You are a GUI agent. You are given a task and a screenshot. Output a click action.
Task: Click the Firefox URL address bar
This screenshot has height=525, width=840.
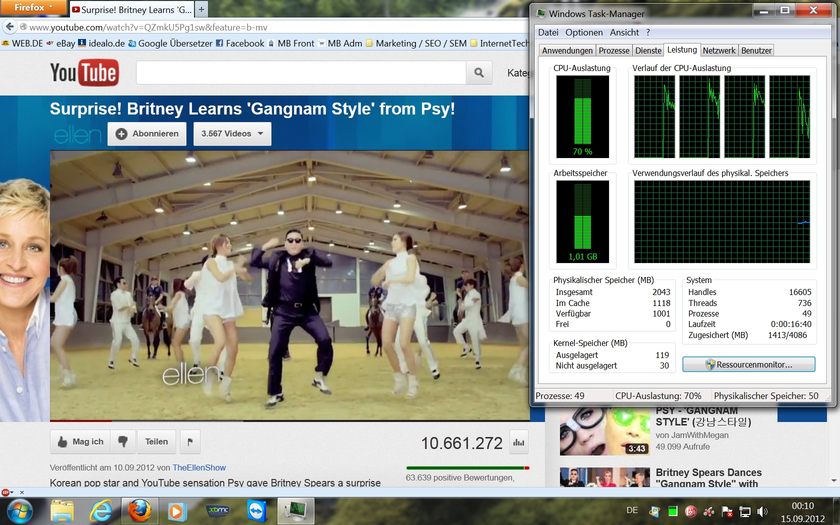(x=273, y=27)
